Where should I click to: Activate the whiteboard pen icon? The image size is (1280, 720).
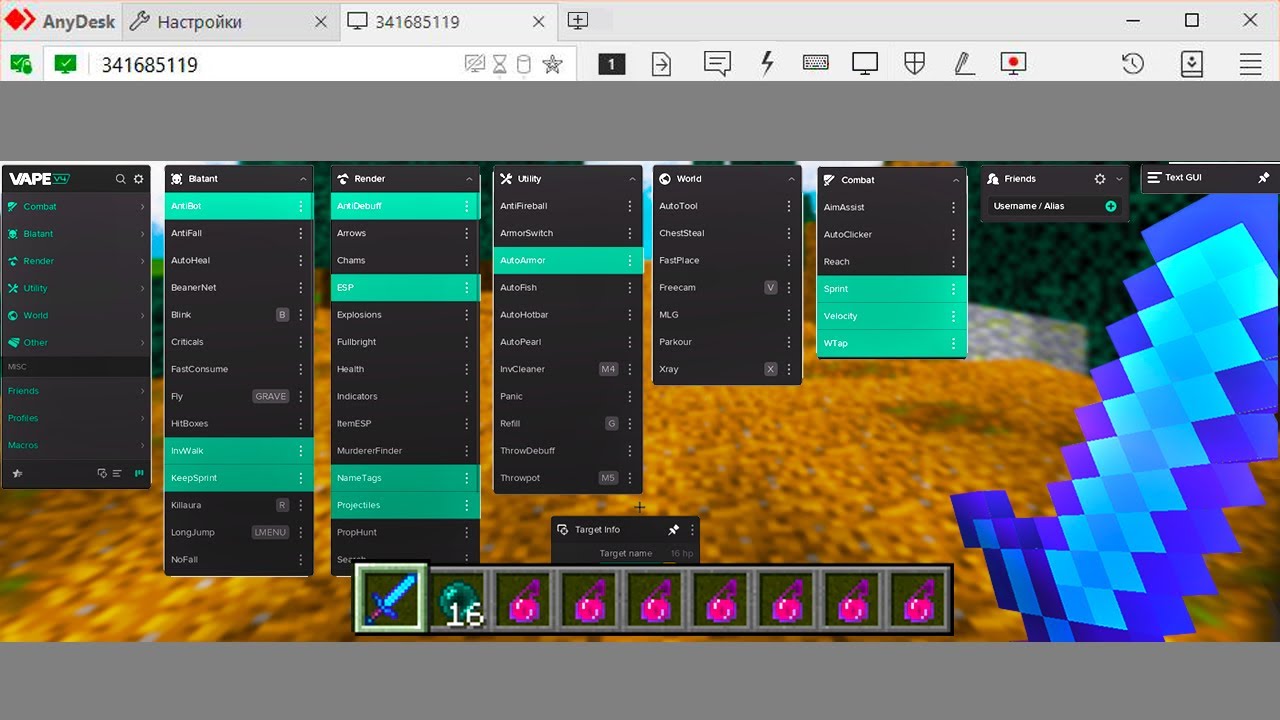click(964, 64)
